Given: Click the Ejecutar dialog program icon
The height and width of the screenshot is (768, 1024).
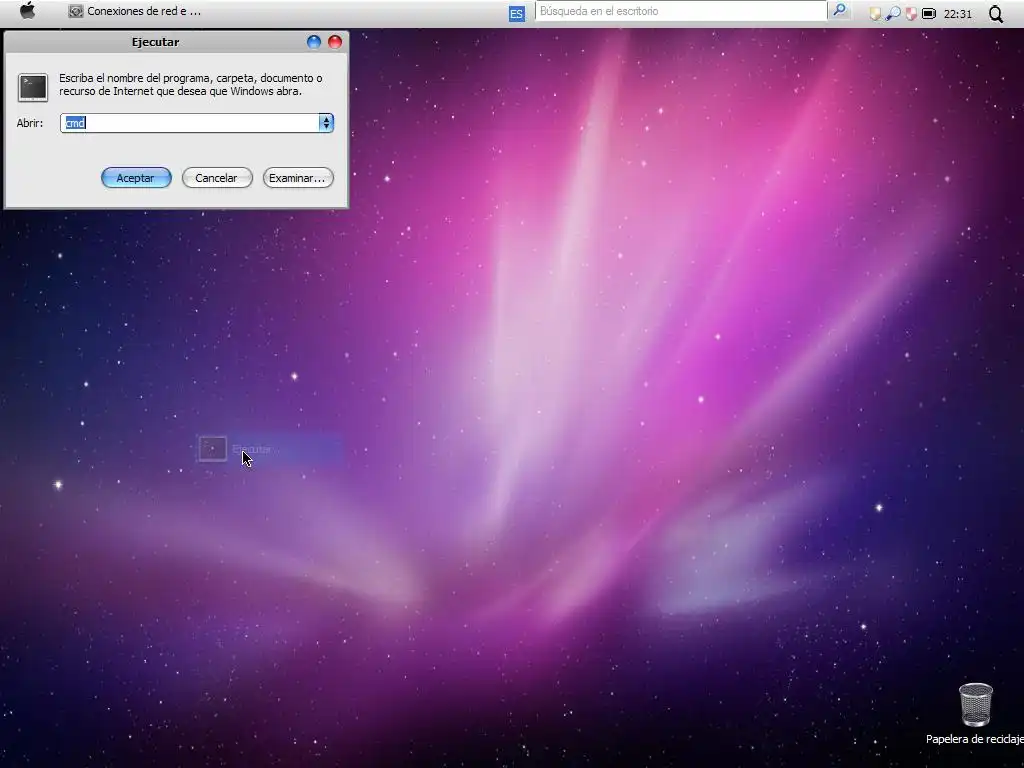Looking at the screenshot, I should (33, 88).
